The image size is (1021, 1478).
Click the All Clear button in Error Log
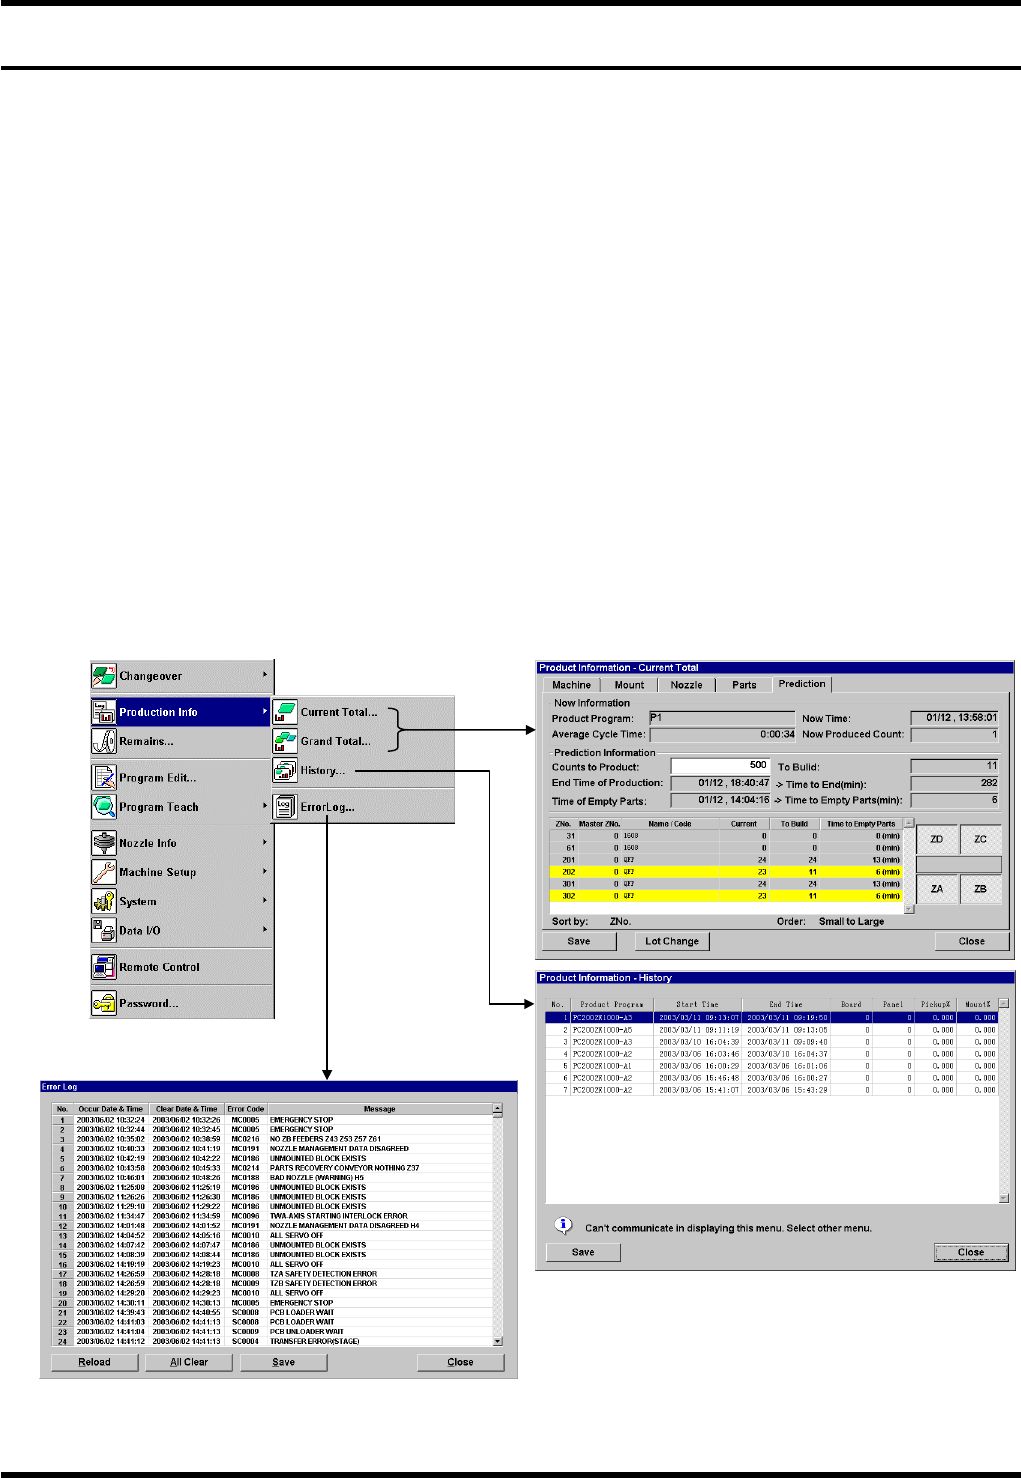point(189,1362)
